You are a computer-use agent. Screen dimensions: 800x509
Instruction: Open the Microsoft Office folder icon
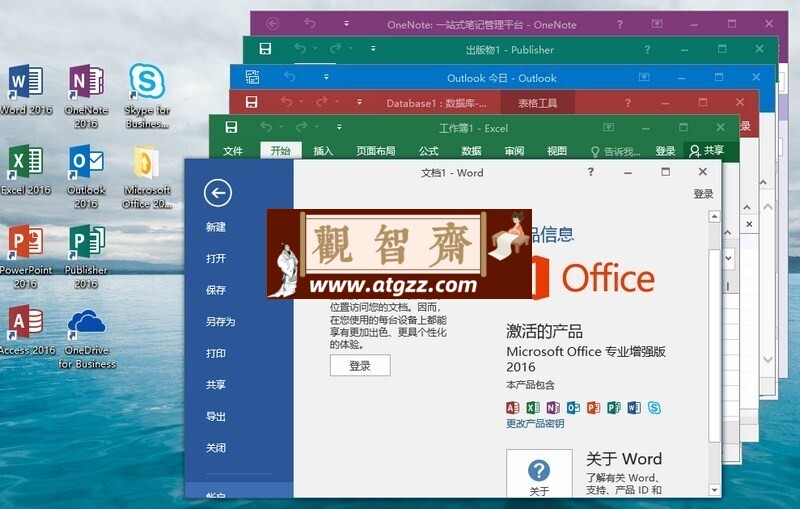pos(147,176)
